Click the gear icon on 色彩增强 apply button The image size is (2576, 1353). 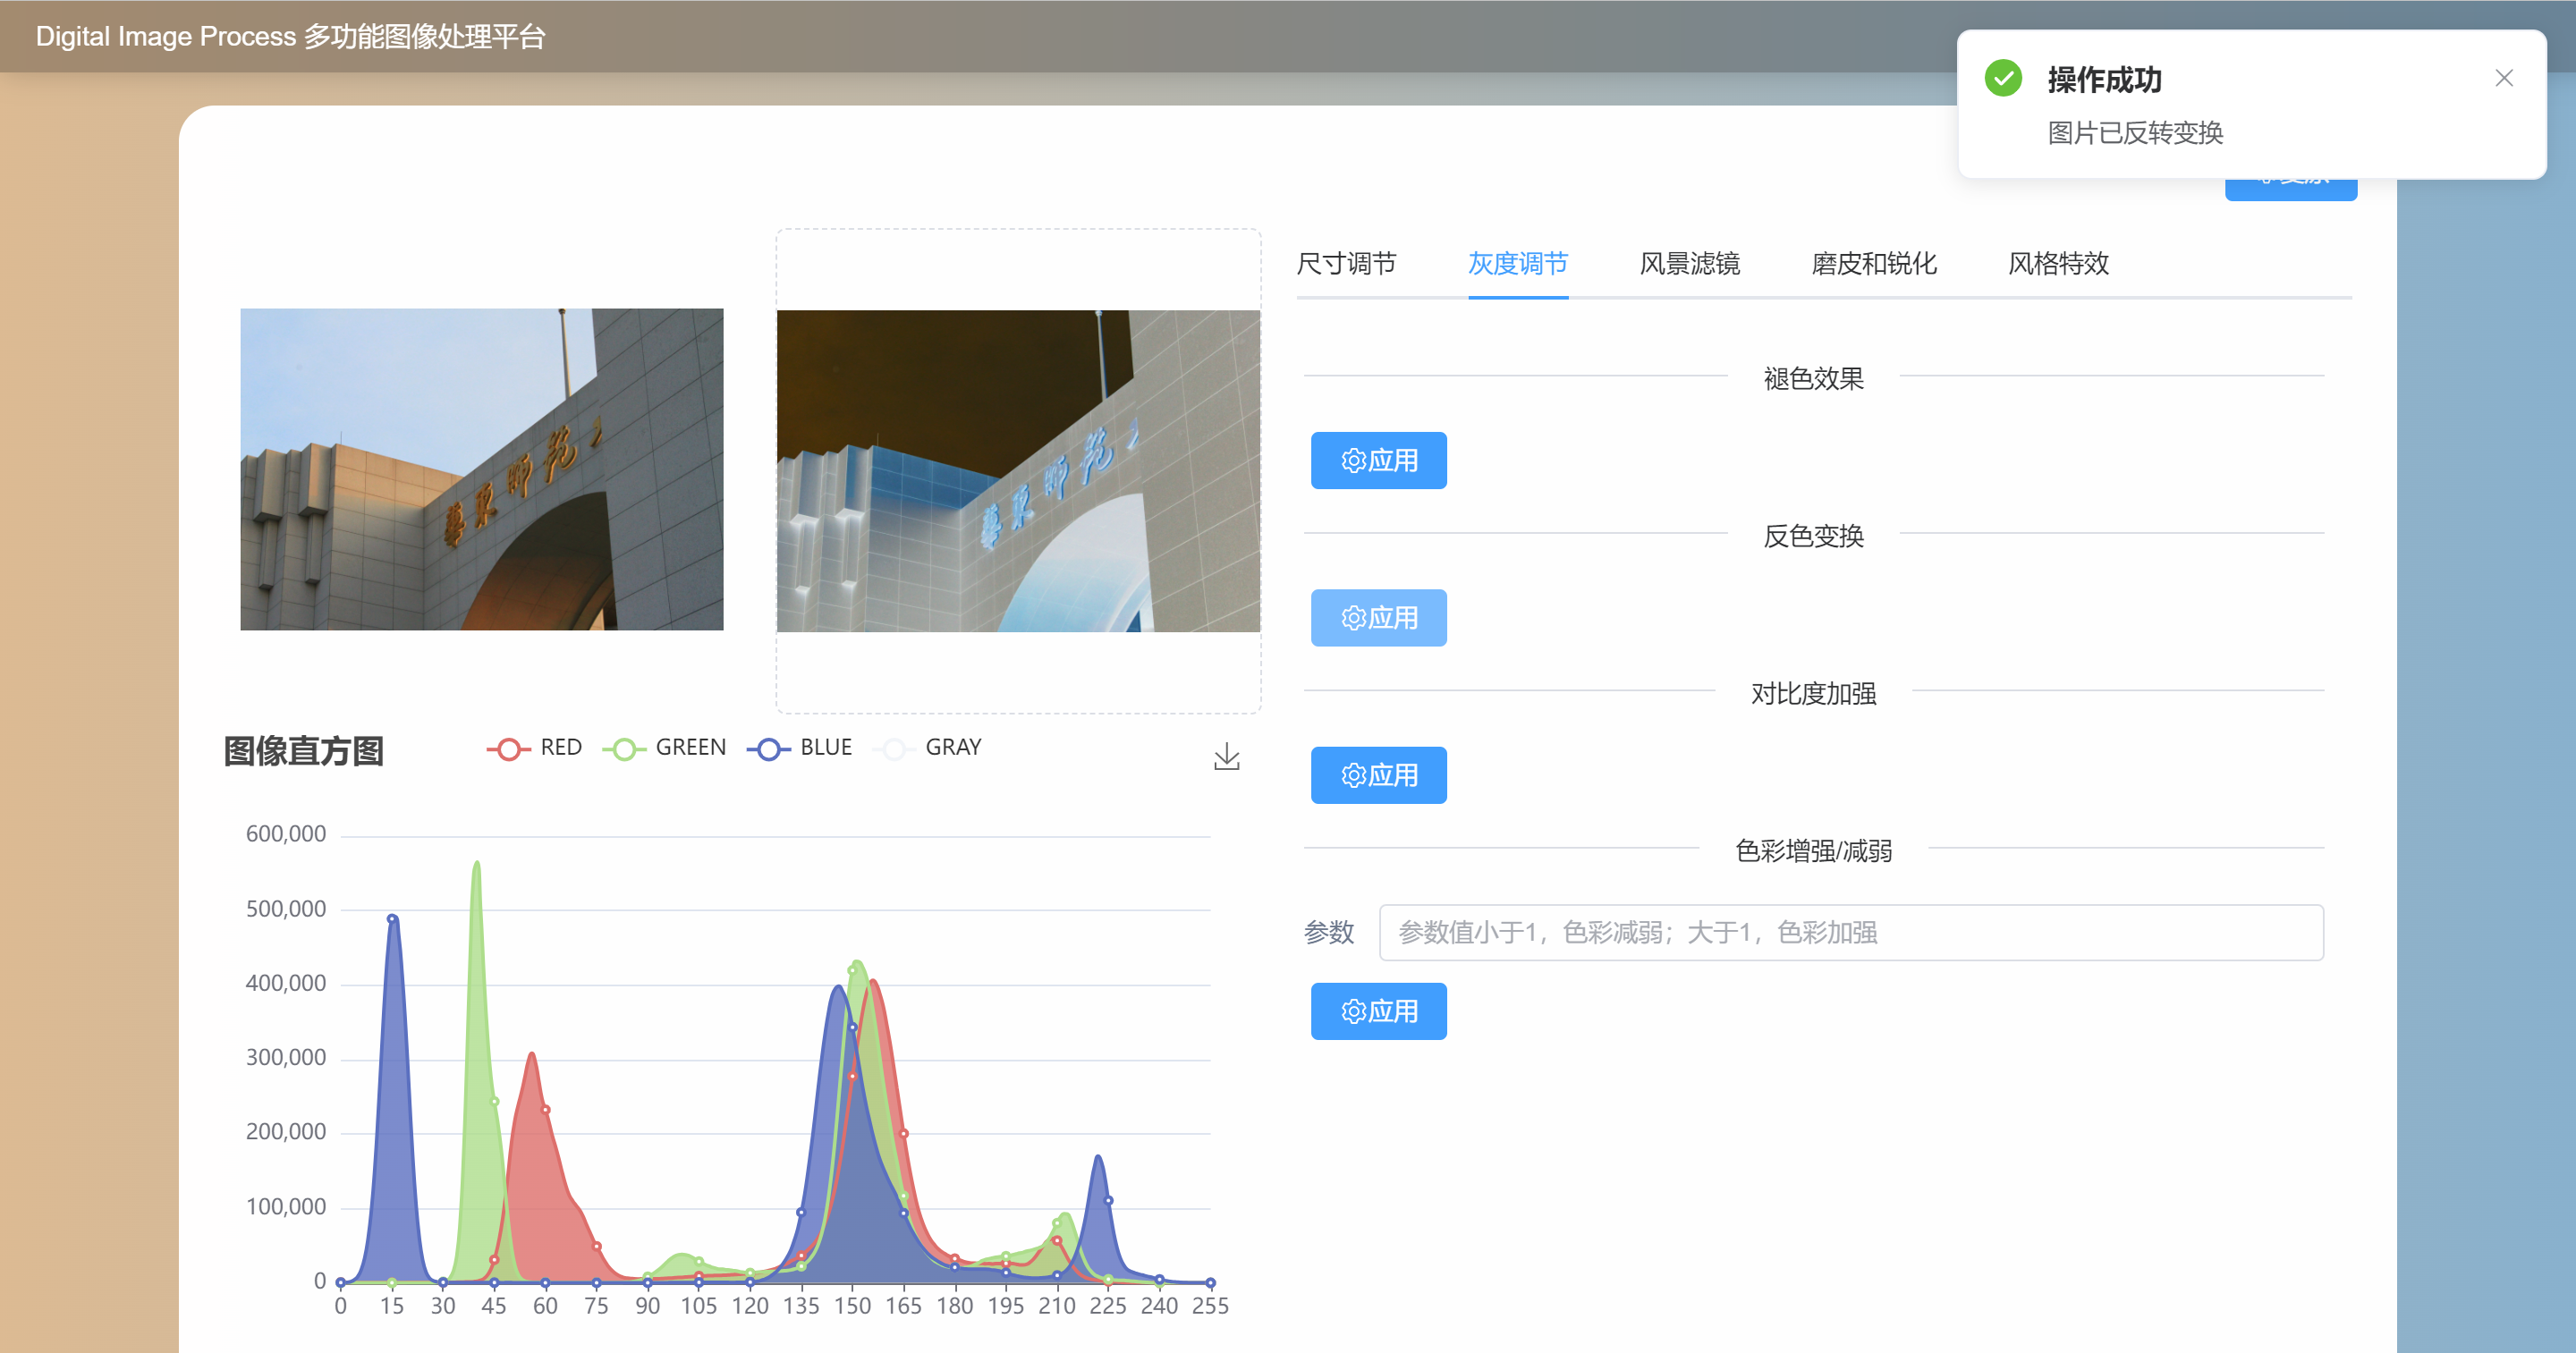tap(1353, 1011)
